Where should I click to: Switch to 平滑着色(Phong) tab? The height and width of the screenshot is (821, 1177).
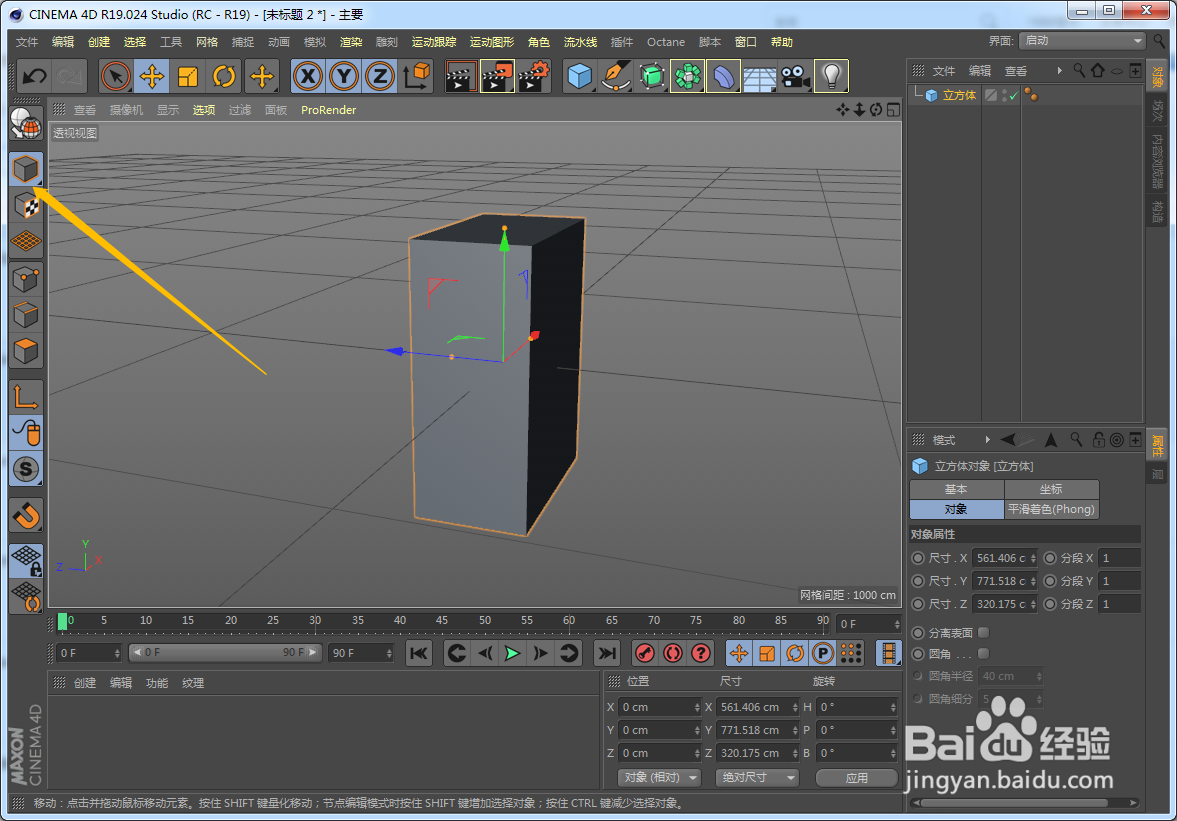pos(1051,509)
